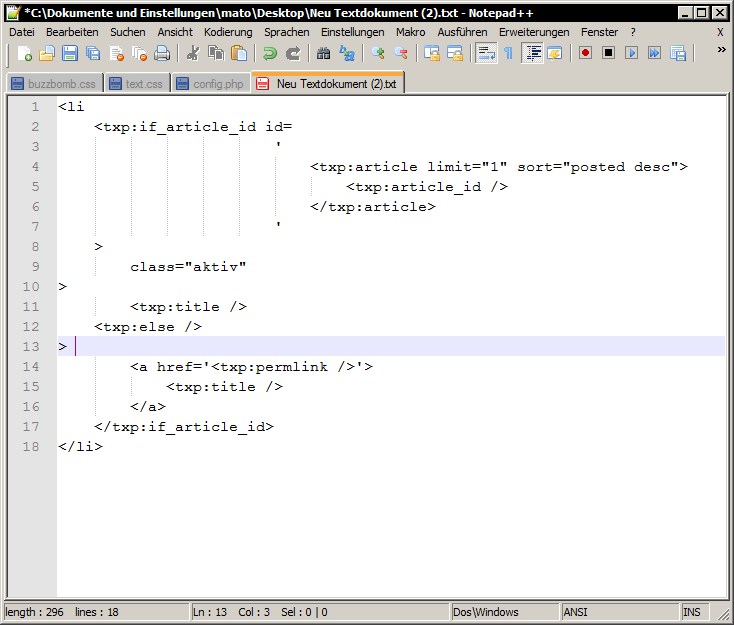Save the current document
The height and width of the screenshot is (625, 734).
70,53
